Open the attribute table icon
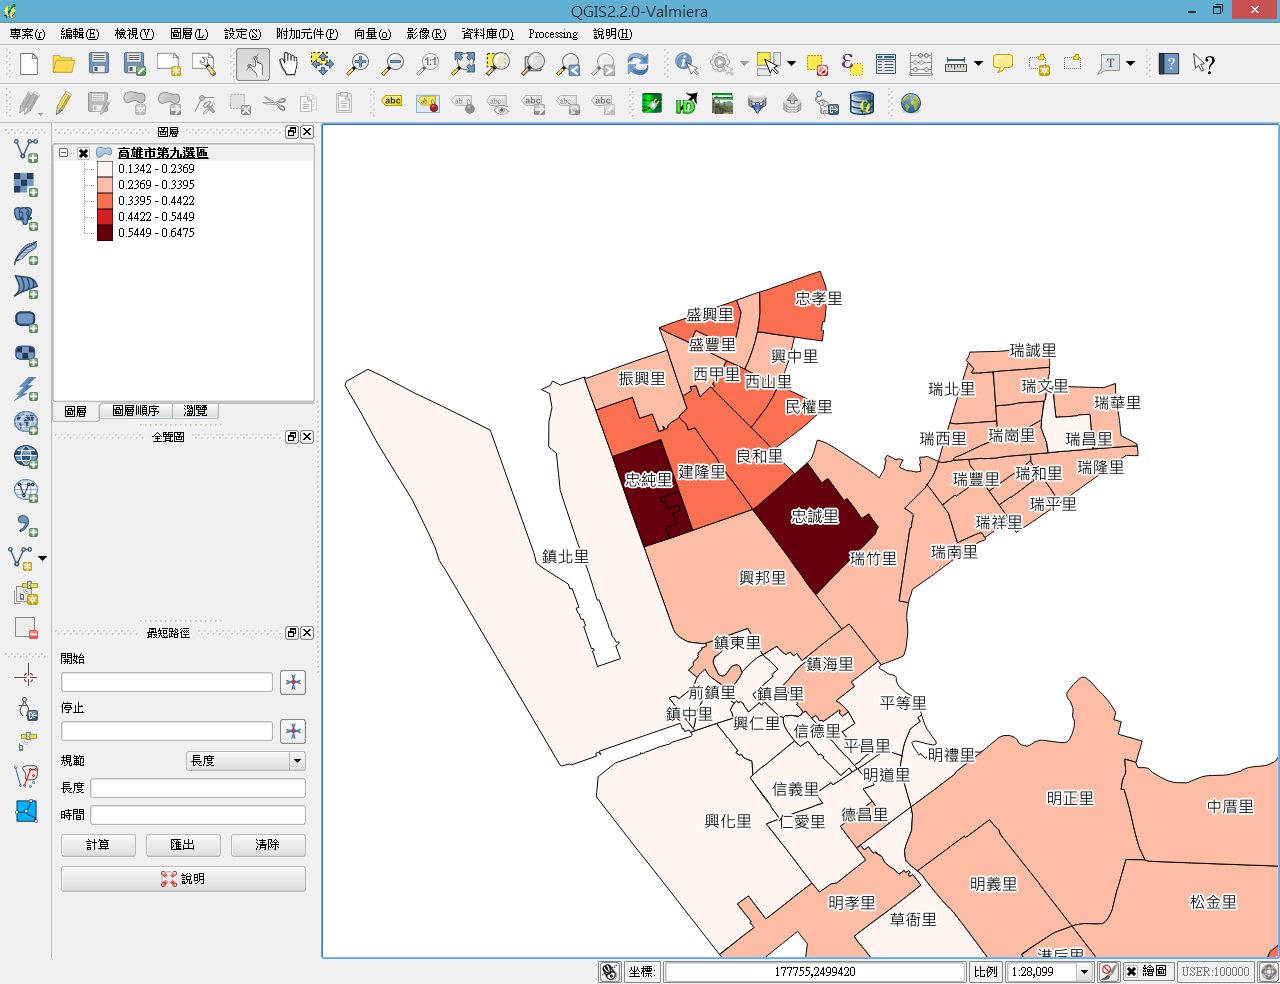The width and height of the screenshot is (1280, 984). click(x=886, y=65)
